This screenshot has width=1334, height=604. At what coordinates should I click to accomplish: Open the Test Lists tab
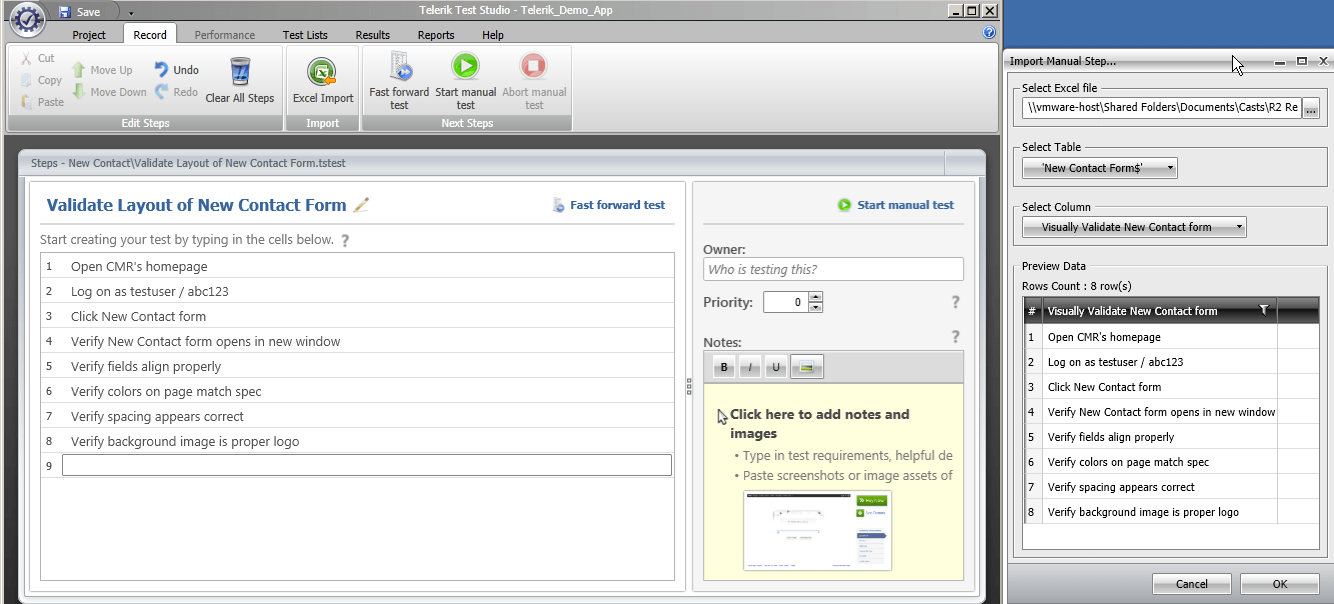click(x=305, y=35)
